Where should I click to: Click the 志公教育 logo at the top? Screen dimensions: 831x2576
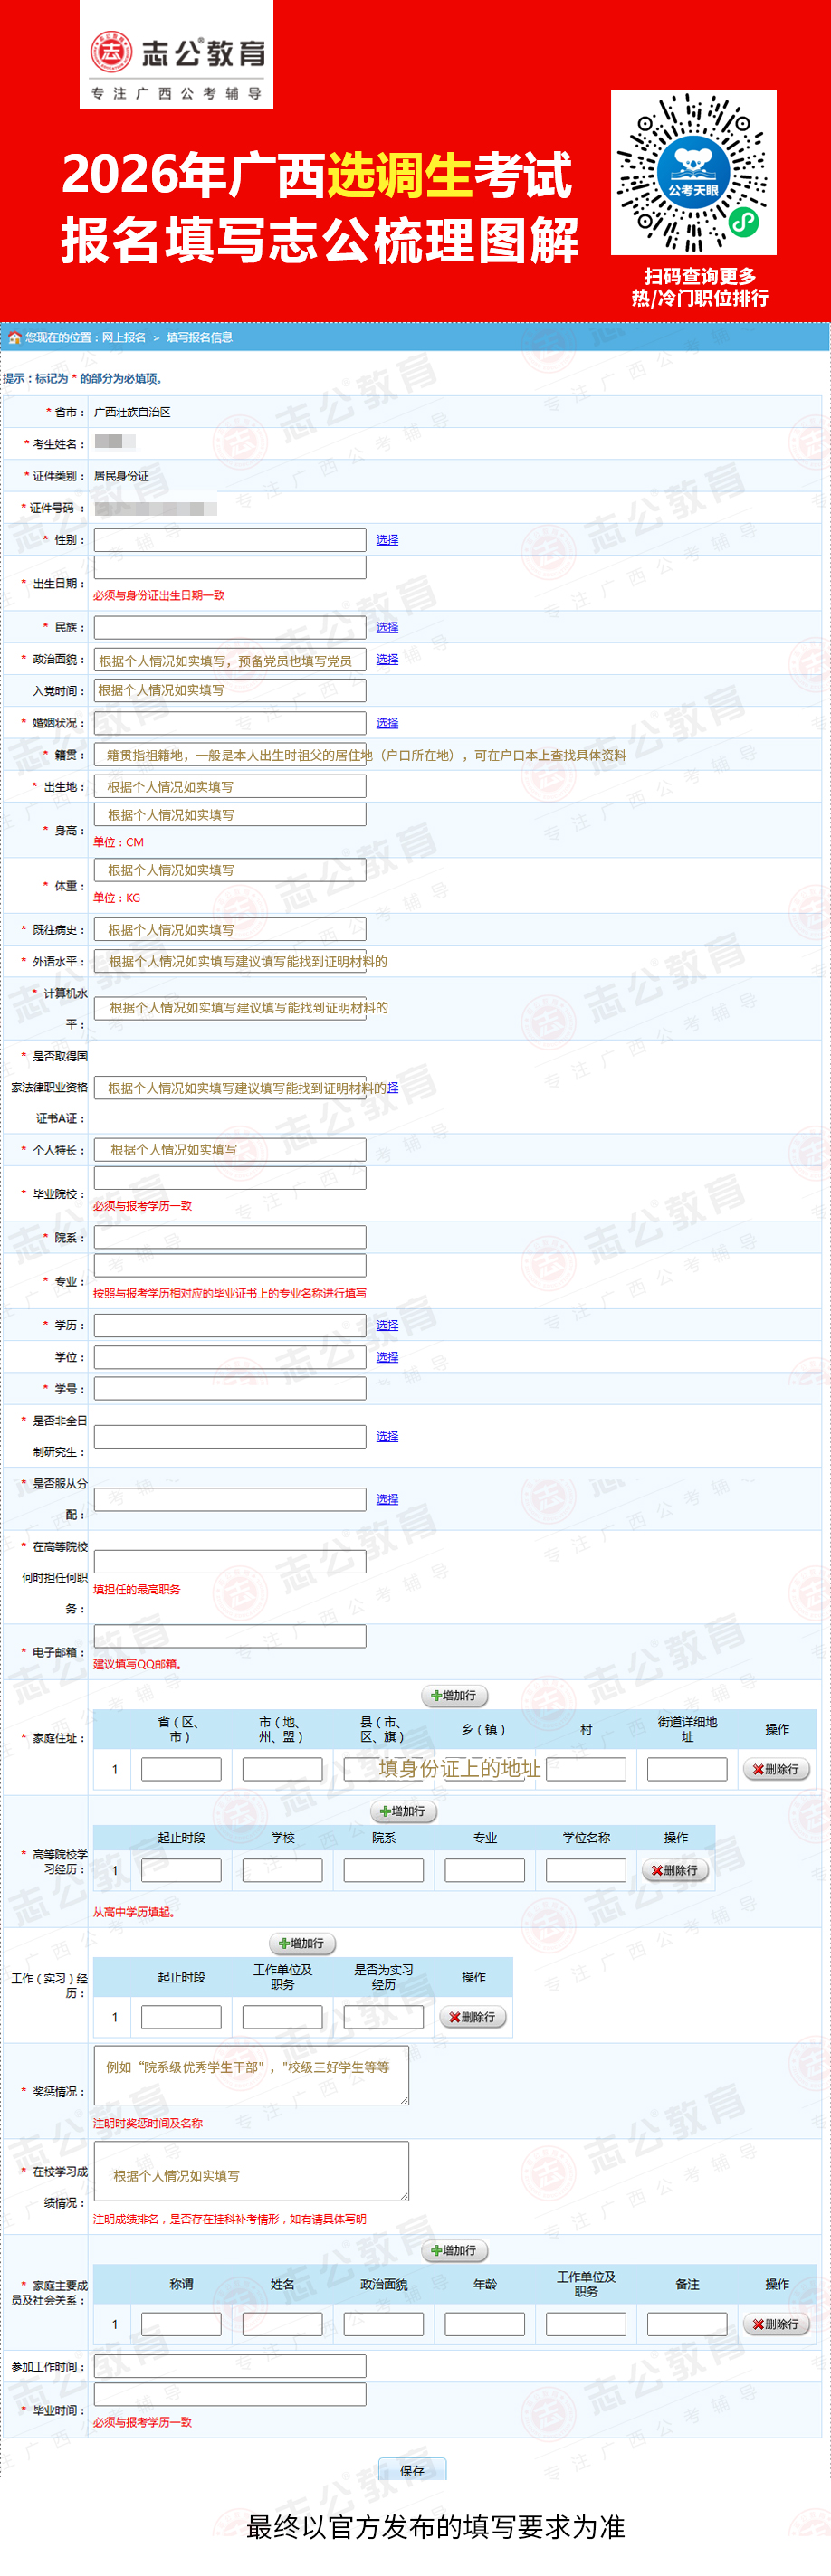[x=176, y=55]
